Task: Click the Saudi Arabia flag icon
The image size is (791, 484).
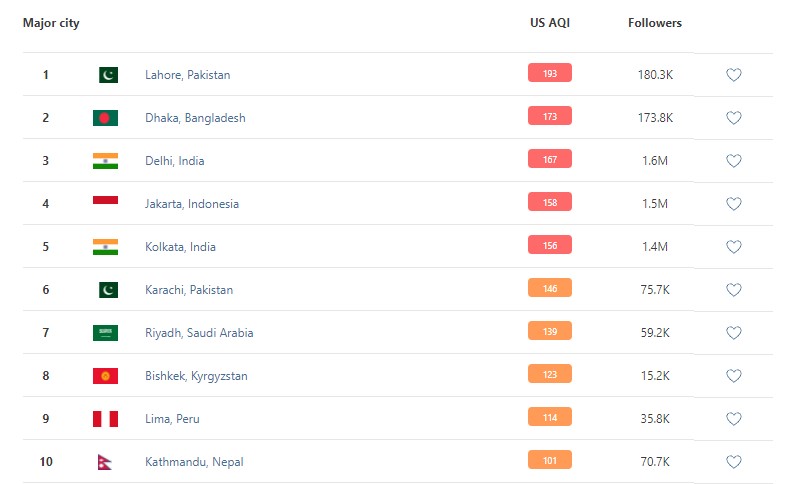Action: [x=105, y=333]
